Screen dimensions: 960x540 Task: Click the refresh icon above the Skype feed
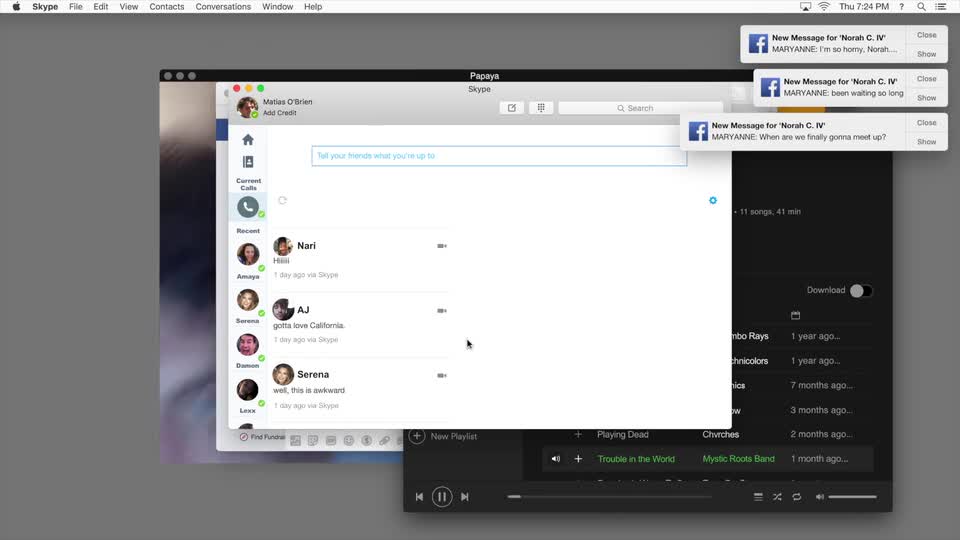[282, 200]
